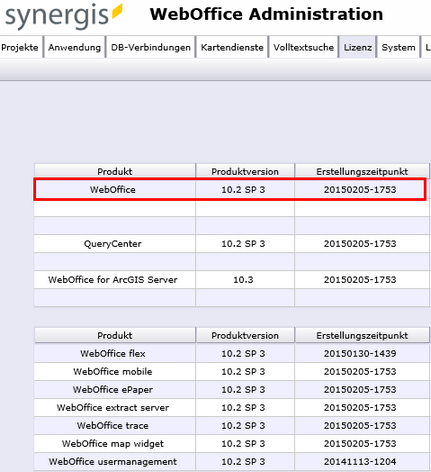This screenshot has height=472, width=431.
Task: Open the Projekte tab
Action: pos(21,47)
